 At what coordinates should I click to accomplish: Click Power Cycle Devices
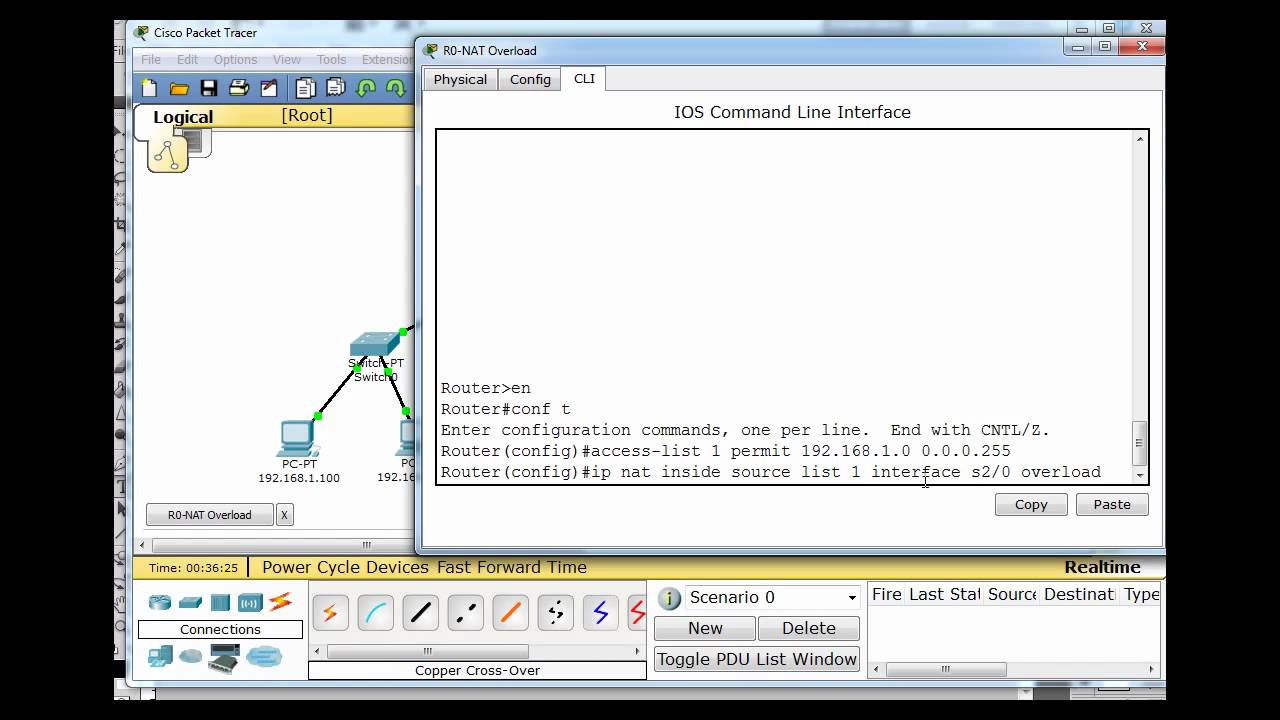tap(347, 567)
